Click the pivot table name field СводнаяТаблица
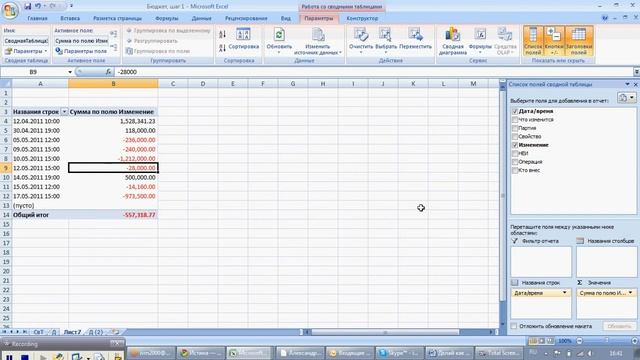The height and width of the screenshot is (360, 640). (x=26, y=41)
